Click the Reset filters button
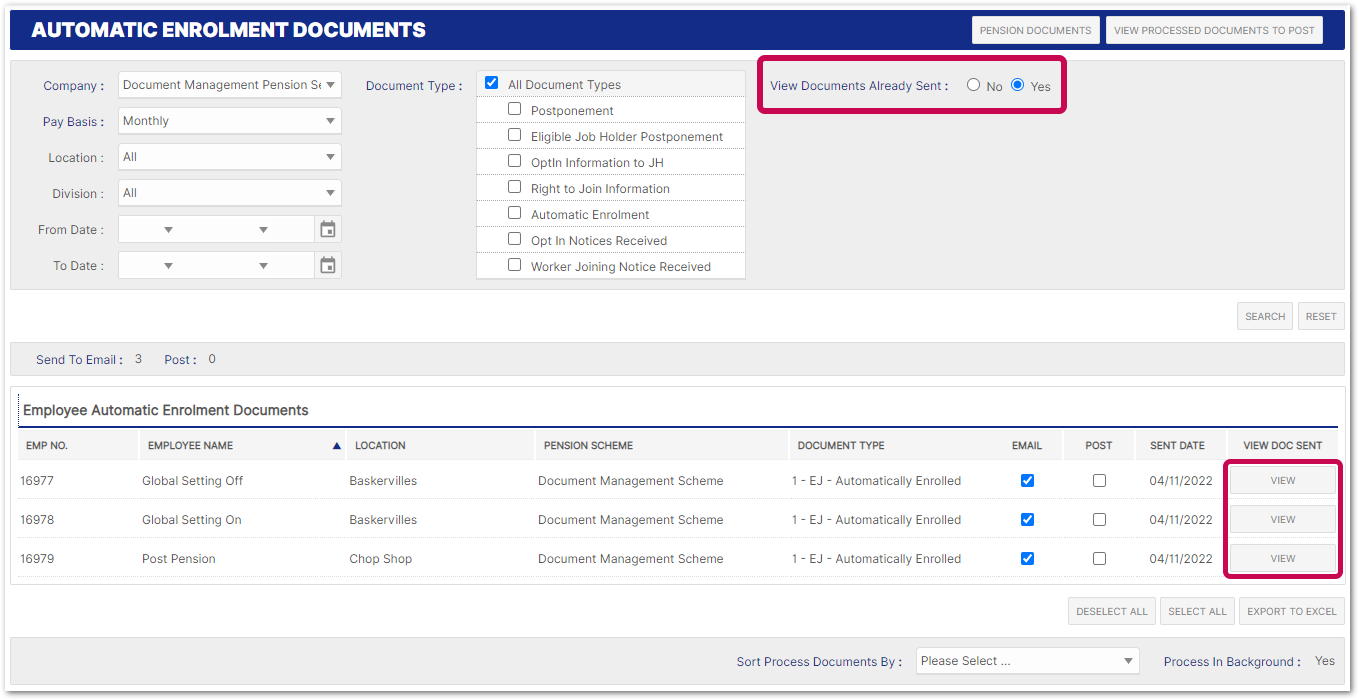 [1320, 316]
